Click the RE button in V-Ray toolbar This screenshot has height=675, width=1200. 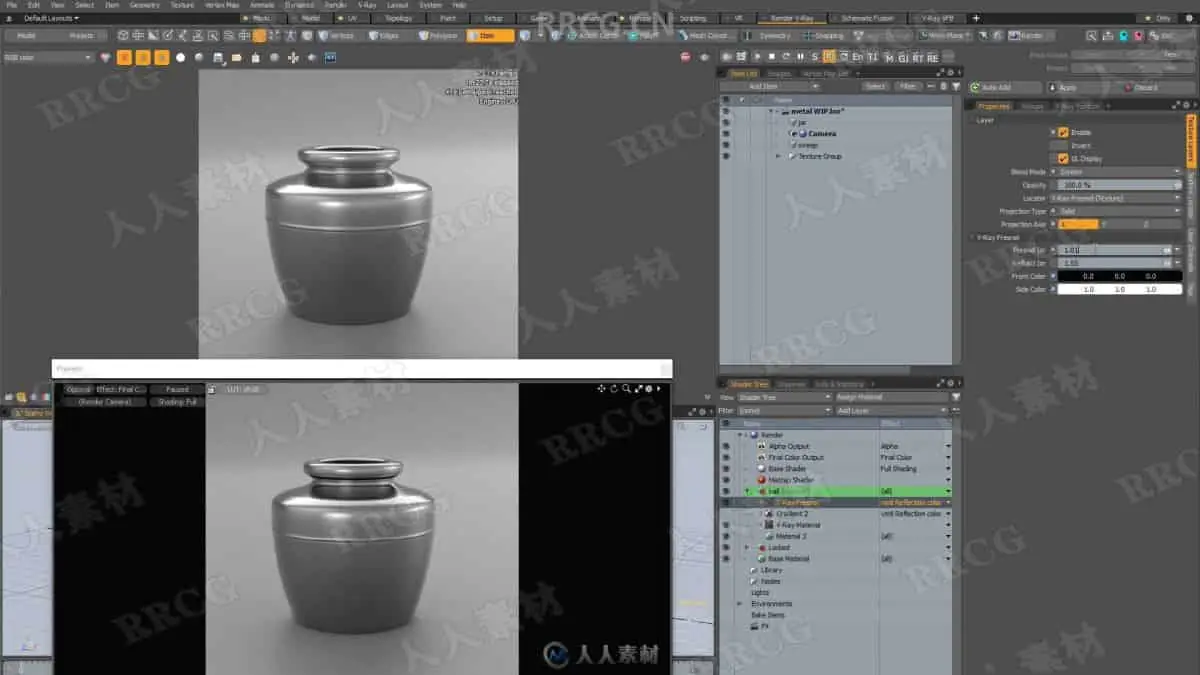[932, 57]
